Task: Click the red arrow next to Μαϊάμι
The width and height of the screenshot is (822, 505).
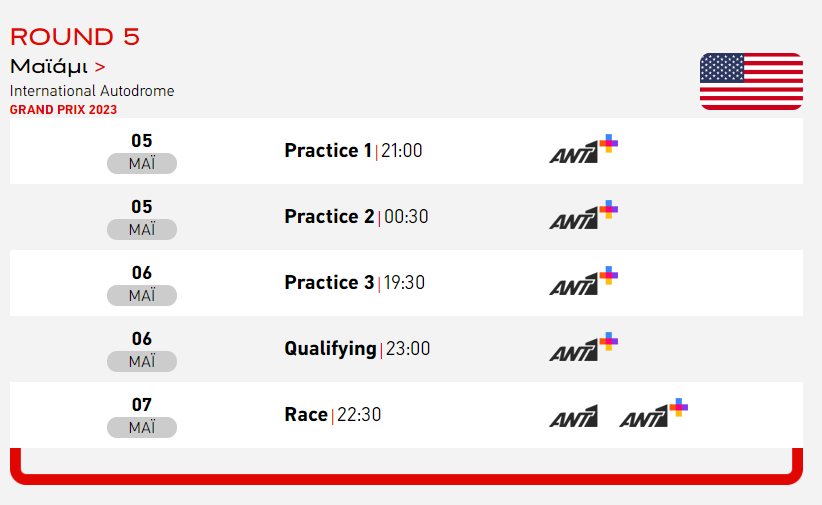Action: [100, 67]
